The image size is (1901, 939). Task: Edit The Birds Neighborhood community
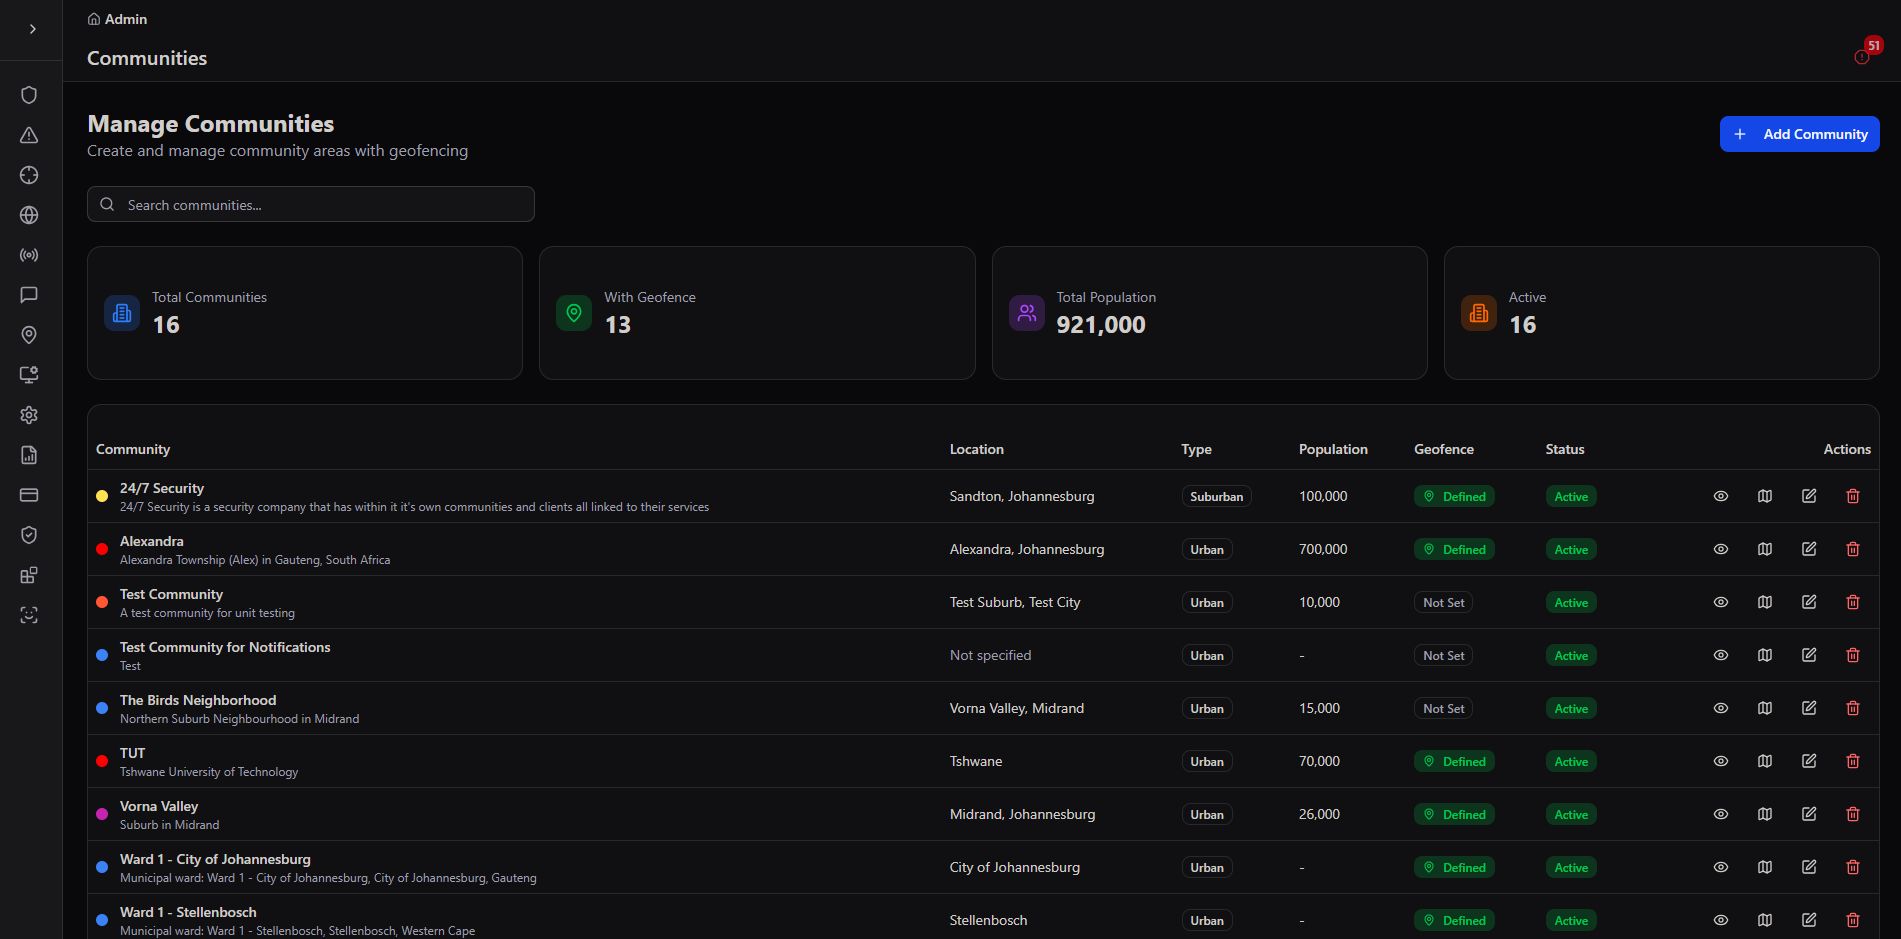tap(1809, 708)
